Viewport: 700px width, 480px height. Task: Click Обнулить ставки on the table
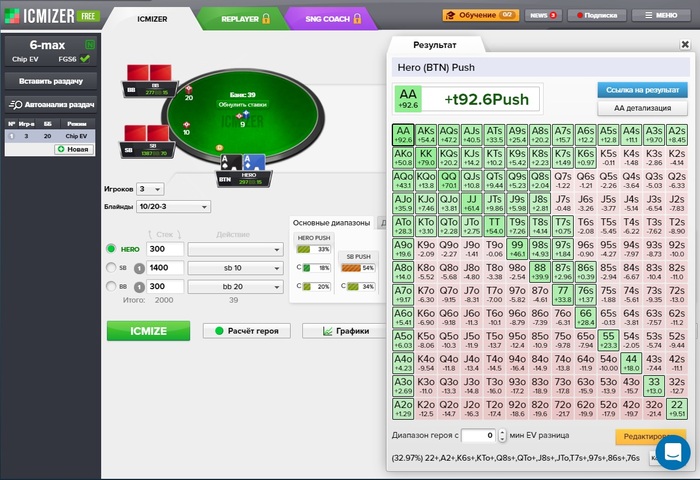[242, 104]
